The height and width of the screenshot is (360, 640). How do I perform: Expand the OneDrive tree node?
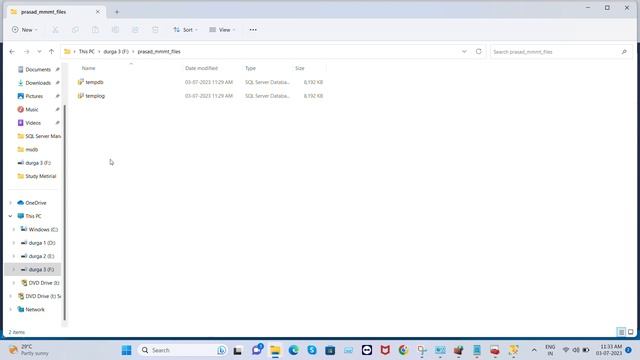click(11, 203)
